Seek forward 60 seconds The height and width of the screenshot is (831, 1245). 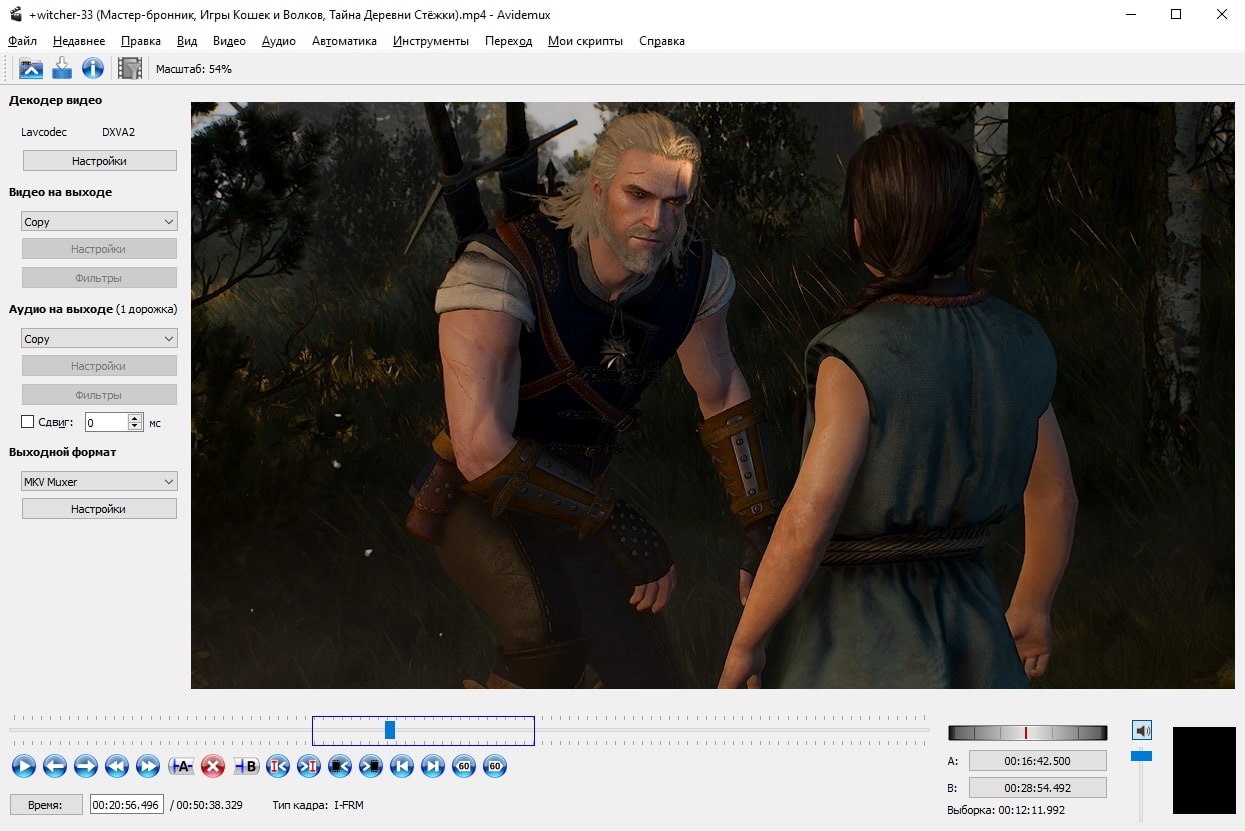[x=494, y=767]
